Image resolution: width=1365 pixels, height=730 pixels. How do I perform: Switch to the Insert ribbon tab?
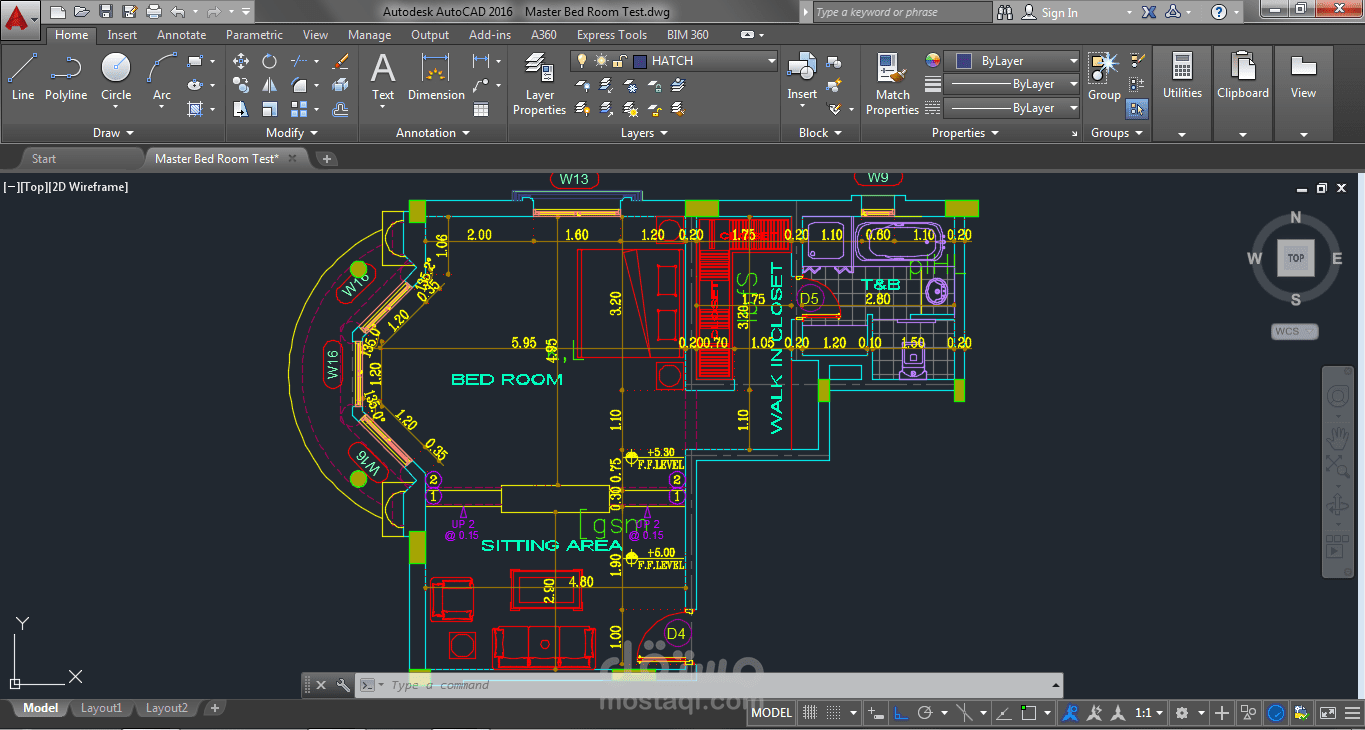123,35
